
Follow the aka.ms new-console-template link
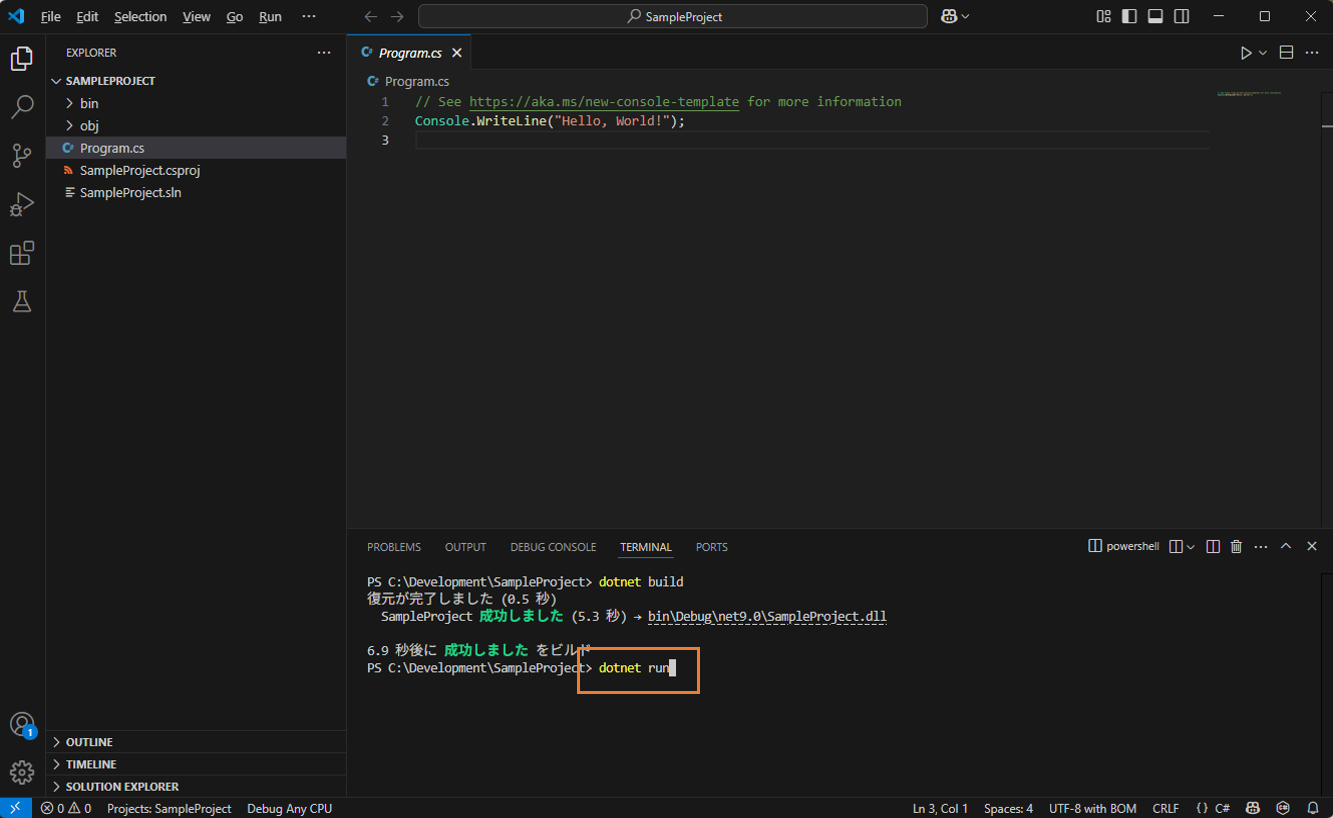pos(604,102)
